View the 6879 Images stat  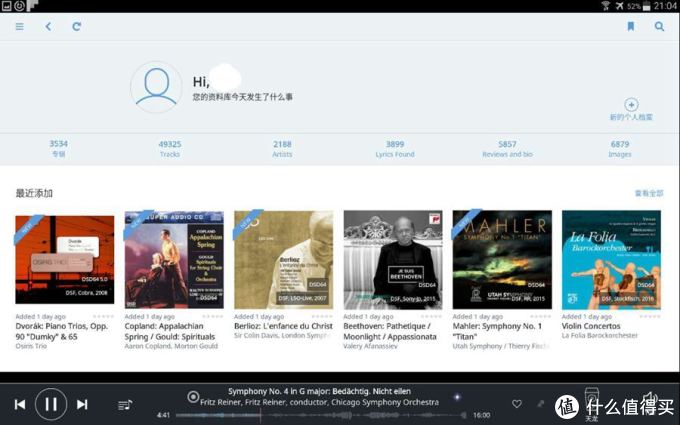click(x=620, y=148)
